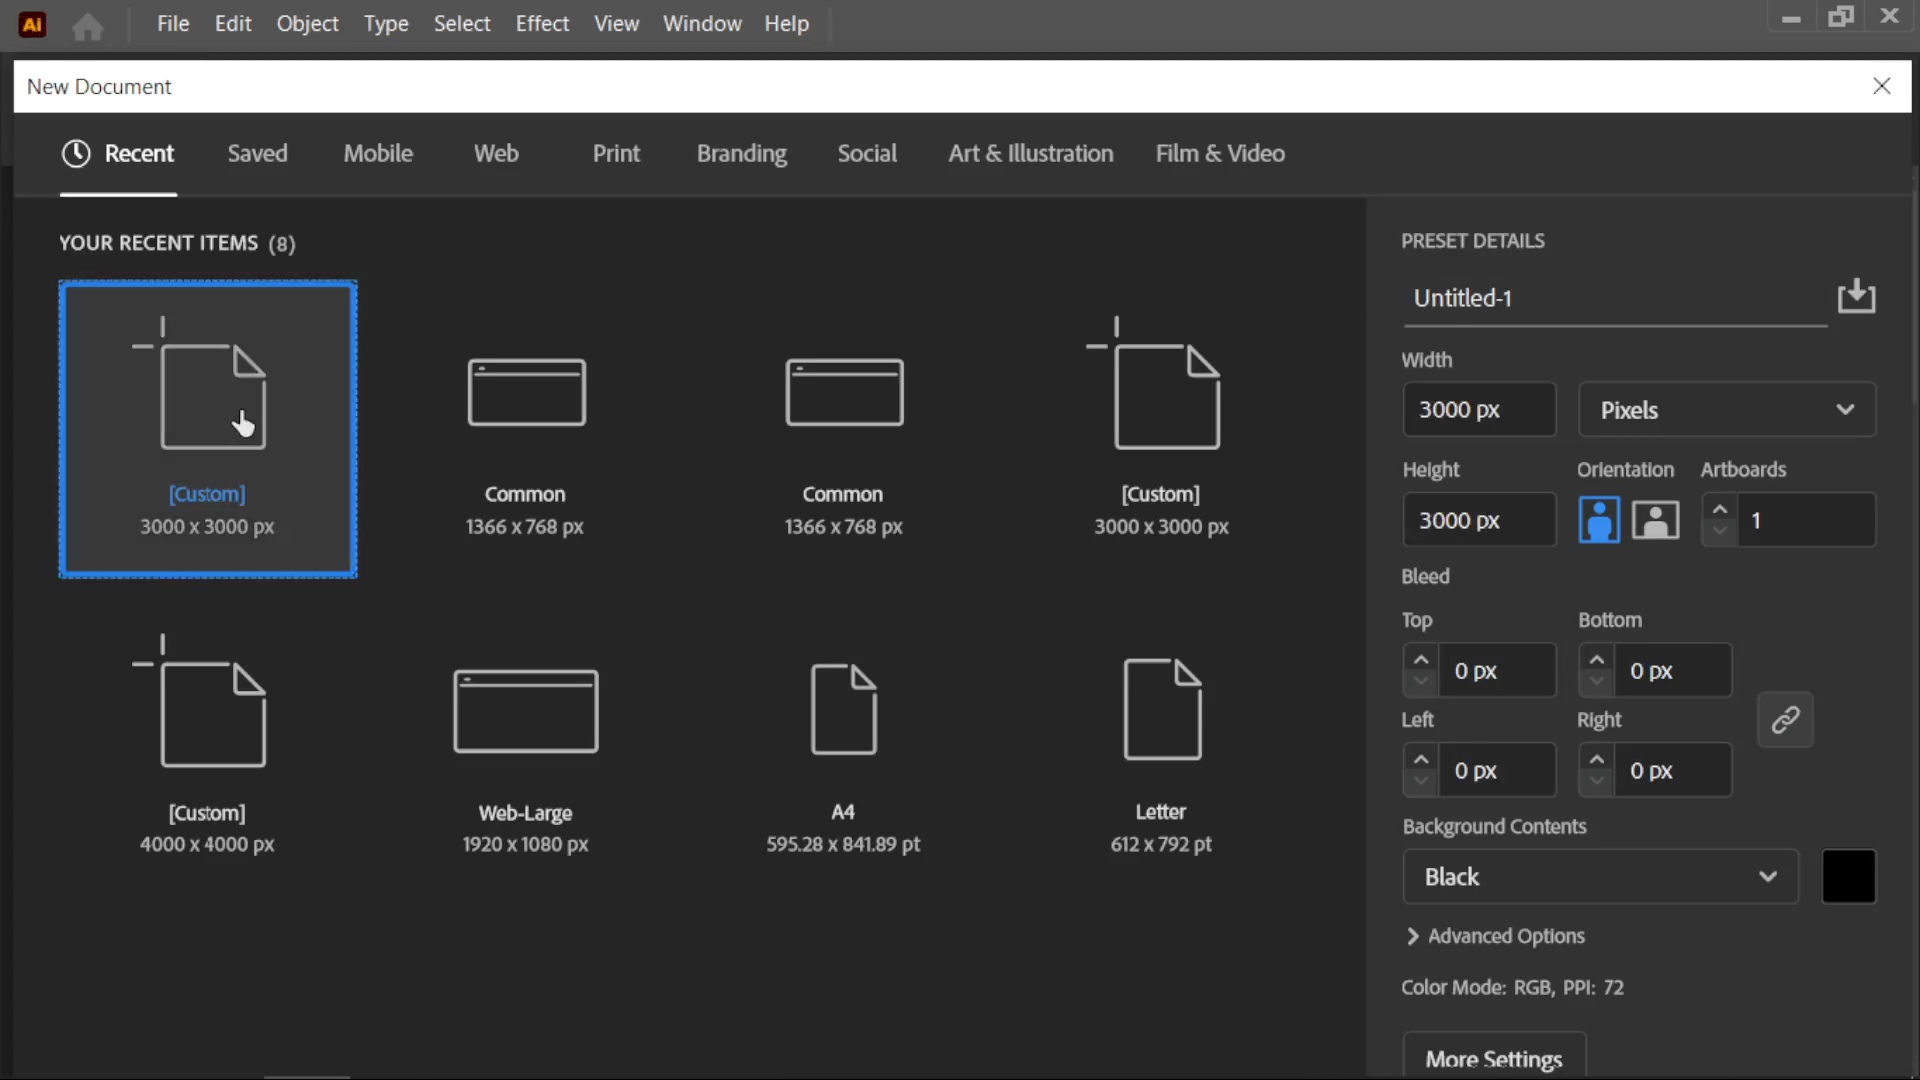The image size is (1920, 1080).
Task: Expand Advanced Options section
Action: (x=1495, y=936)
